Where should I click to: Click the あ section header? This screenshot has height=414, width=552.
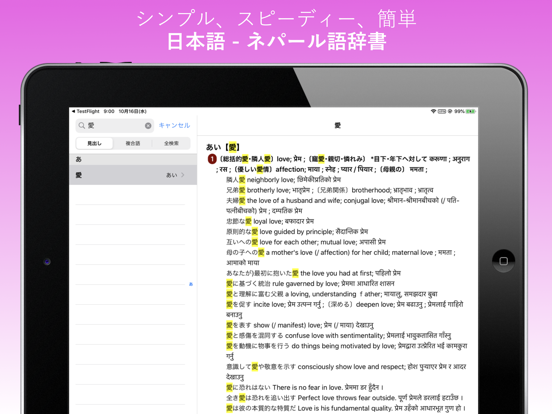coord(133,159)
